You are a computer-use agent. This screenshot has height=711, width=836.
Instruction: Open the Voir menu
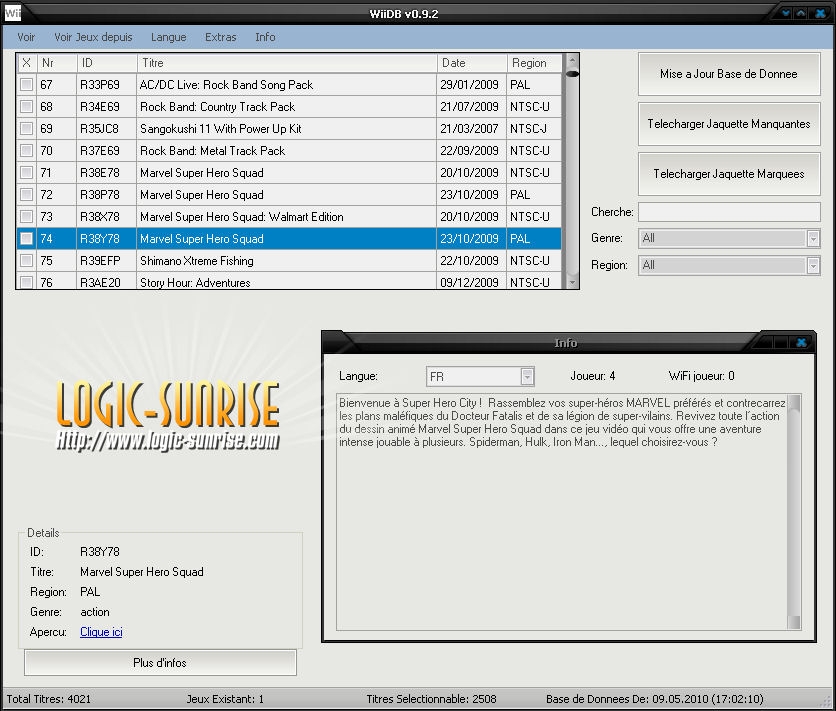coord(26,37)
